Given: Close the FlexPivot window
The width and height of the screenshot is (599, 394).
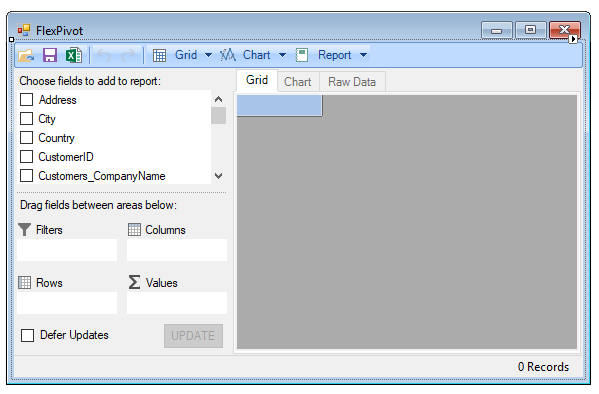Looking at the screenshot, I should [565, 30].
